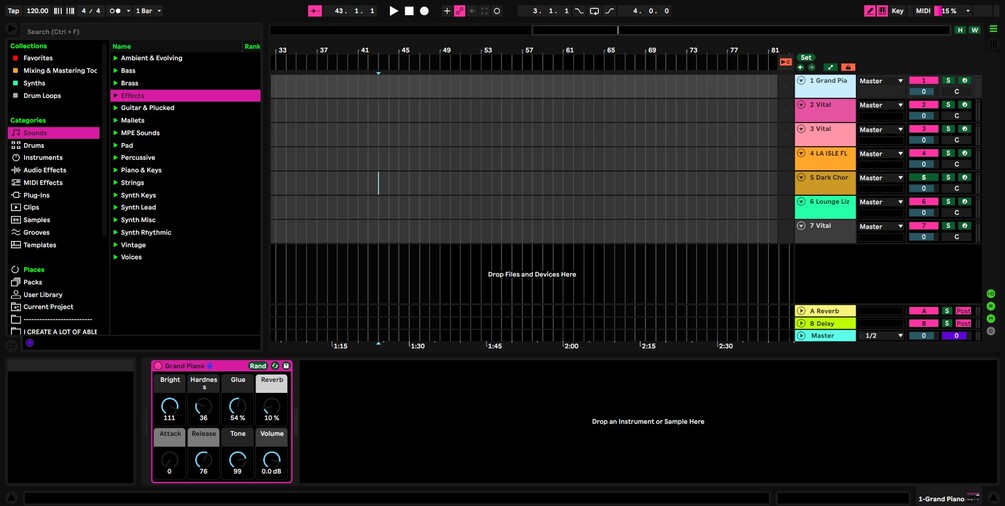The height and width of the screenshot is (506, 1005).
Task: Open Favorites collection
Action: coord(38,58)
